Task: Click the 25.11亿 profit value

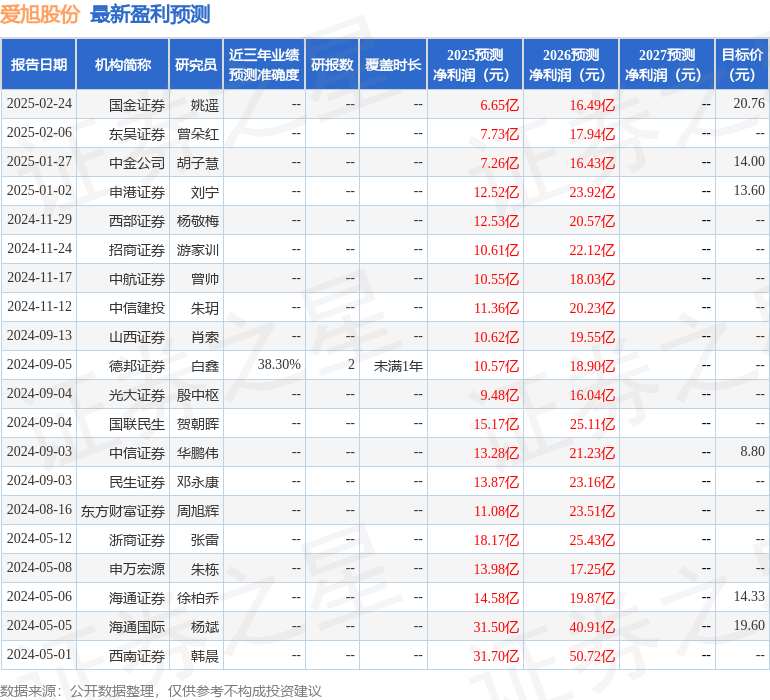Action: (592, 424)
